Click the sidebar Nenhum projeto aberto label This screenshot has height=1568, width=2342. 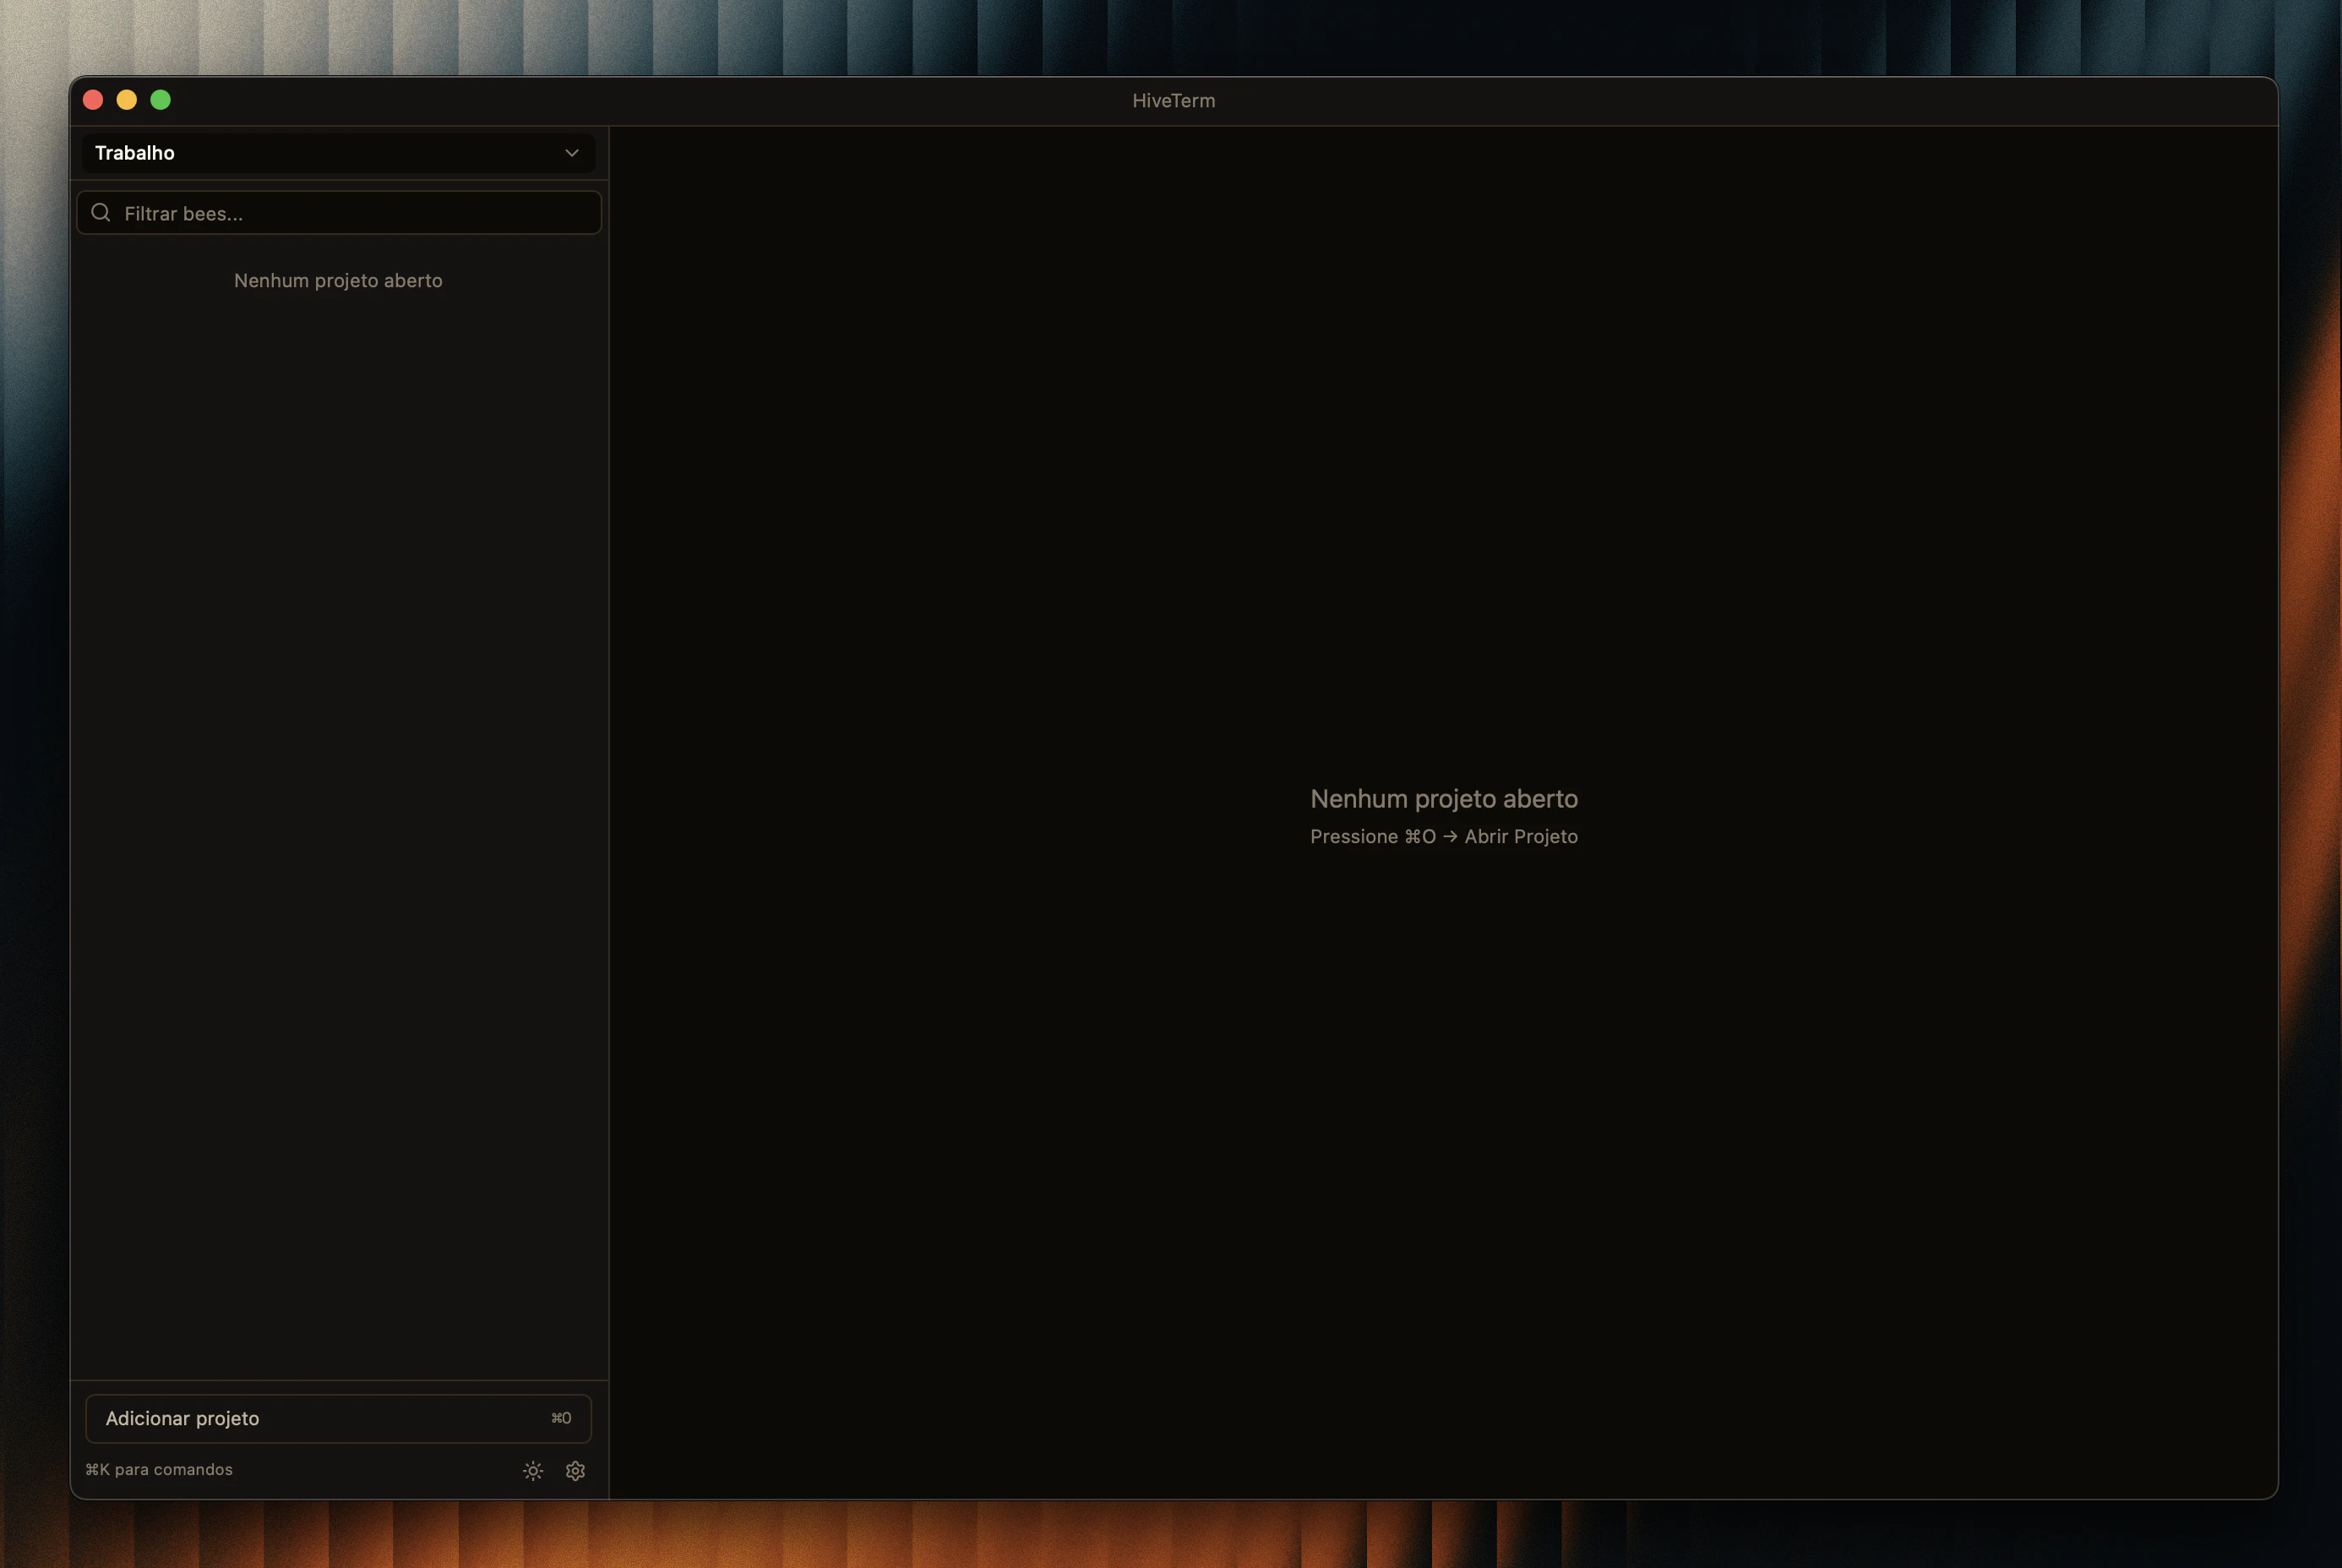(x=338, y=281)
